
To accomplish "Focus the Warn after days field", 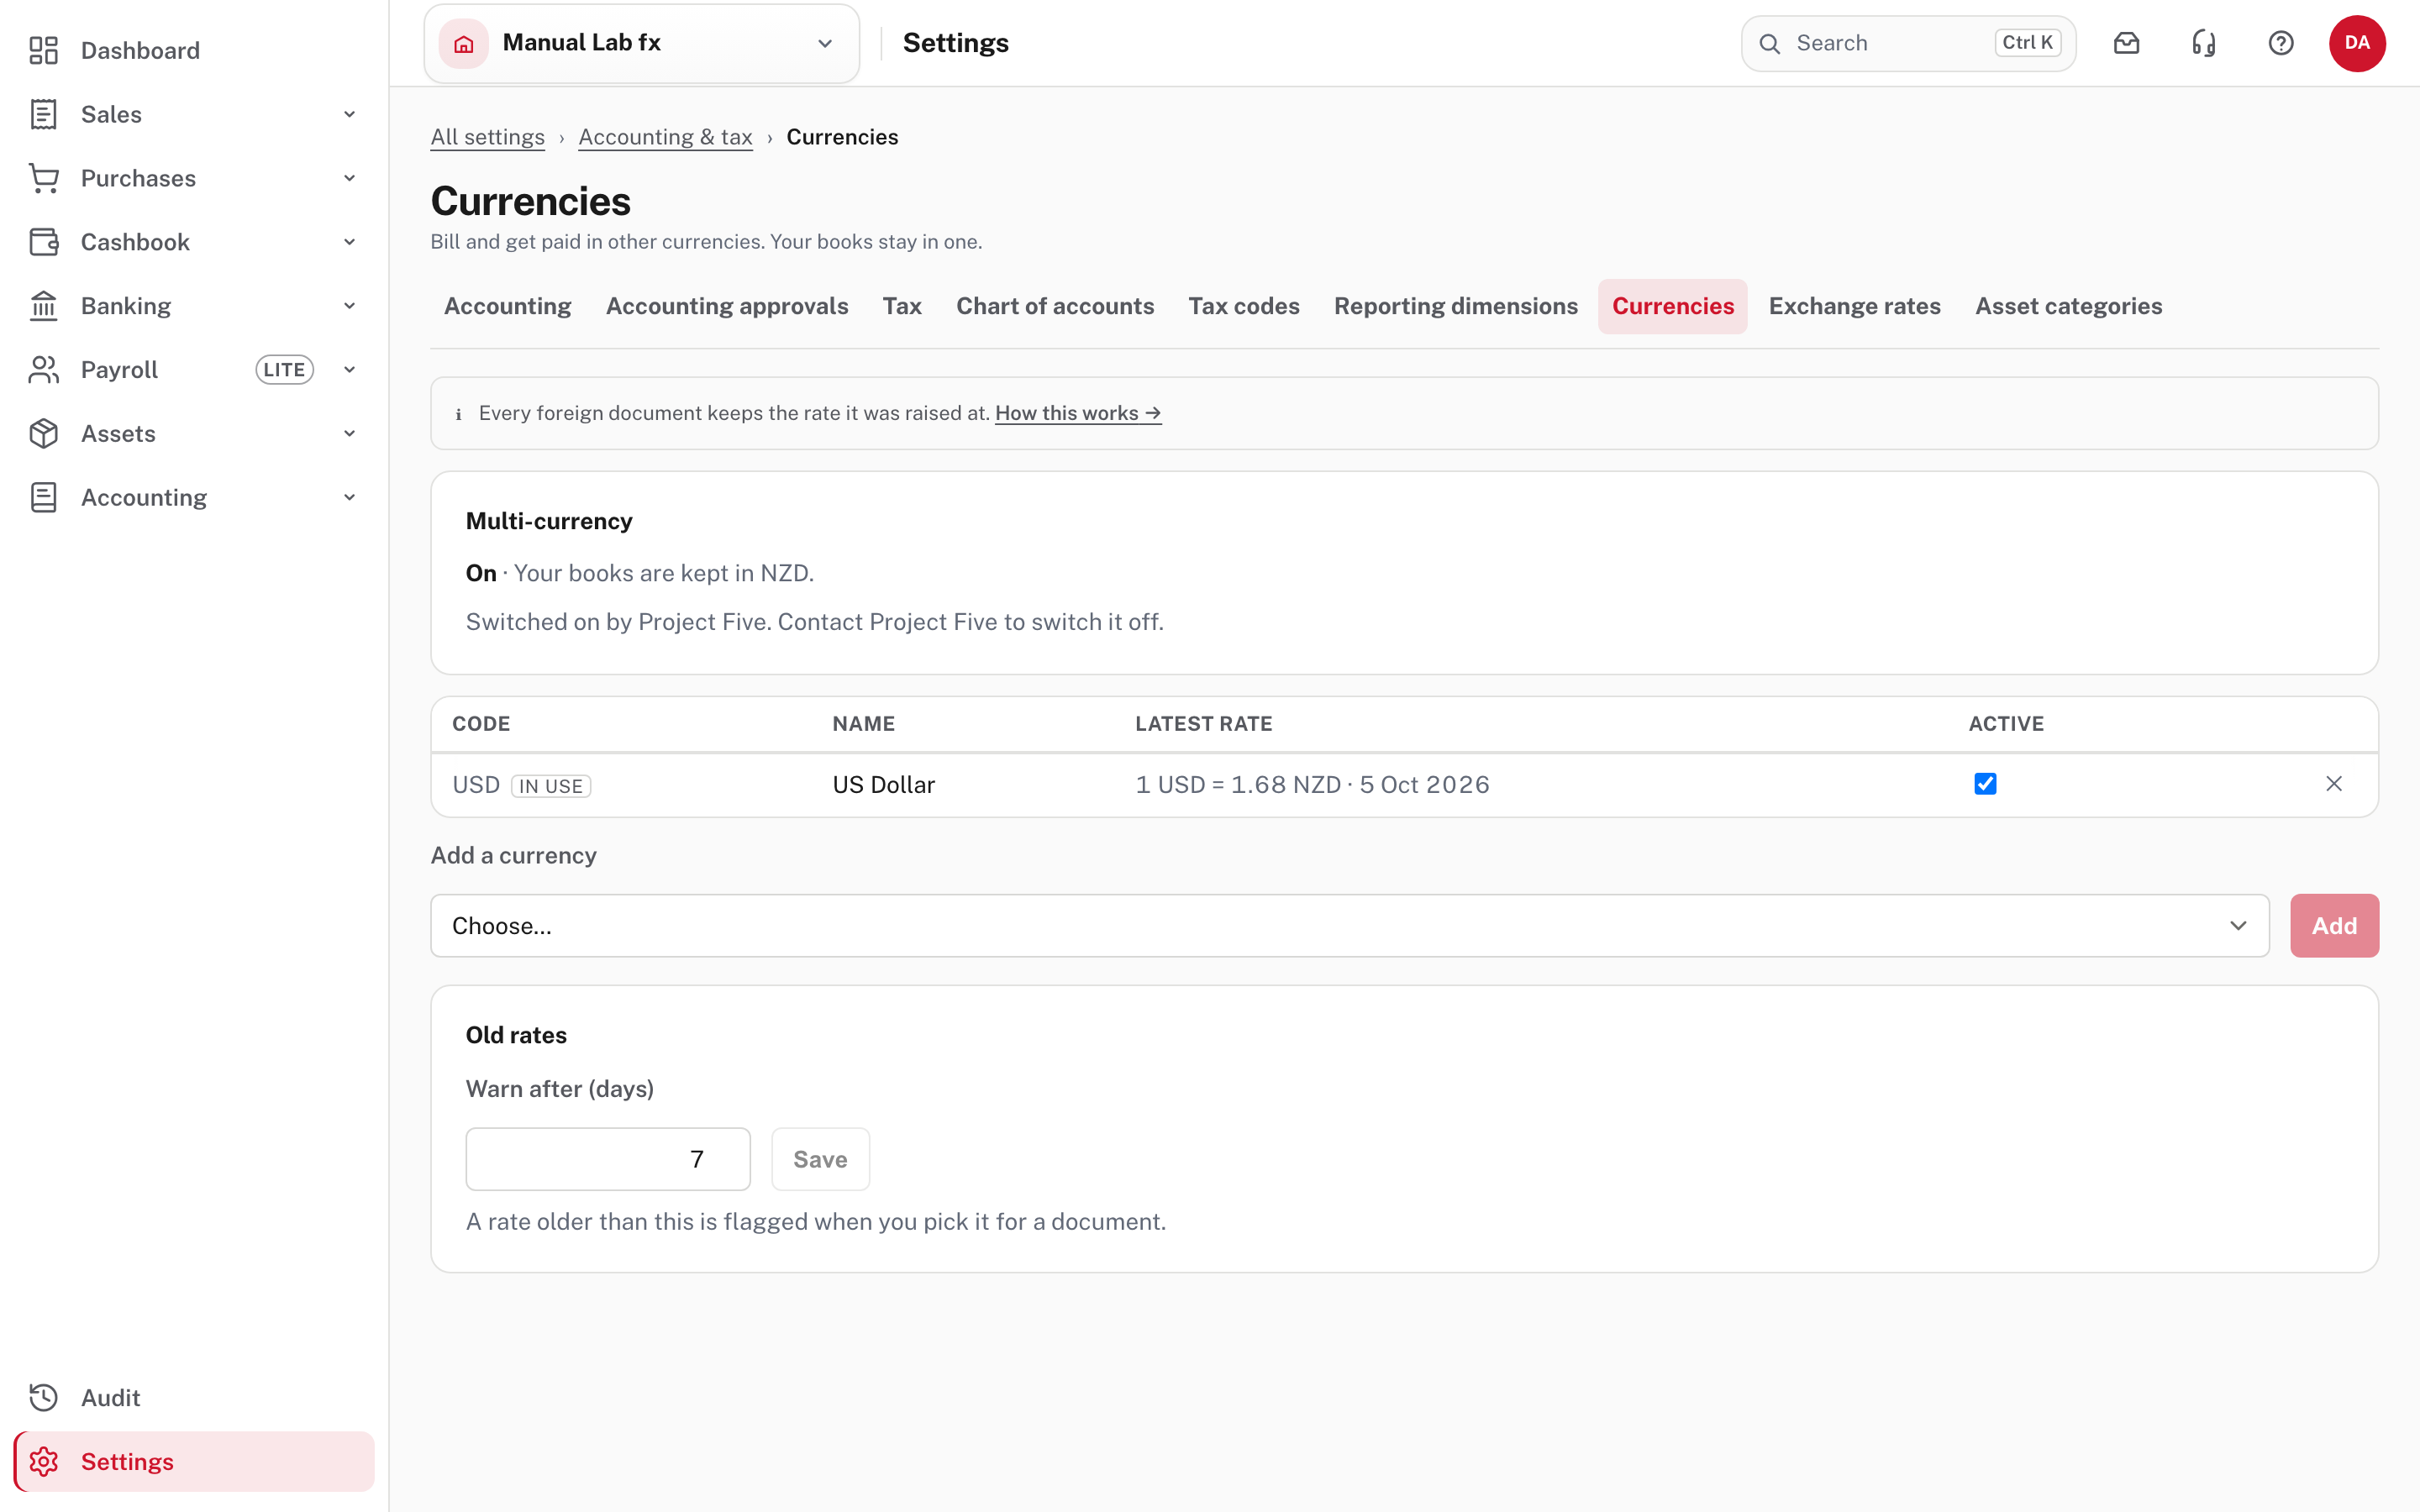I will click(608, 1159).
